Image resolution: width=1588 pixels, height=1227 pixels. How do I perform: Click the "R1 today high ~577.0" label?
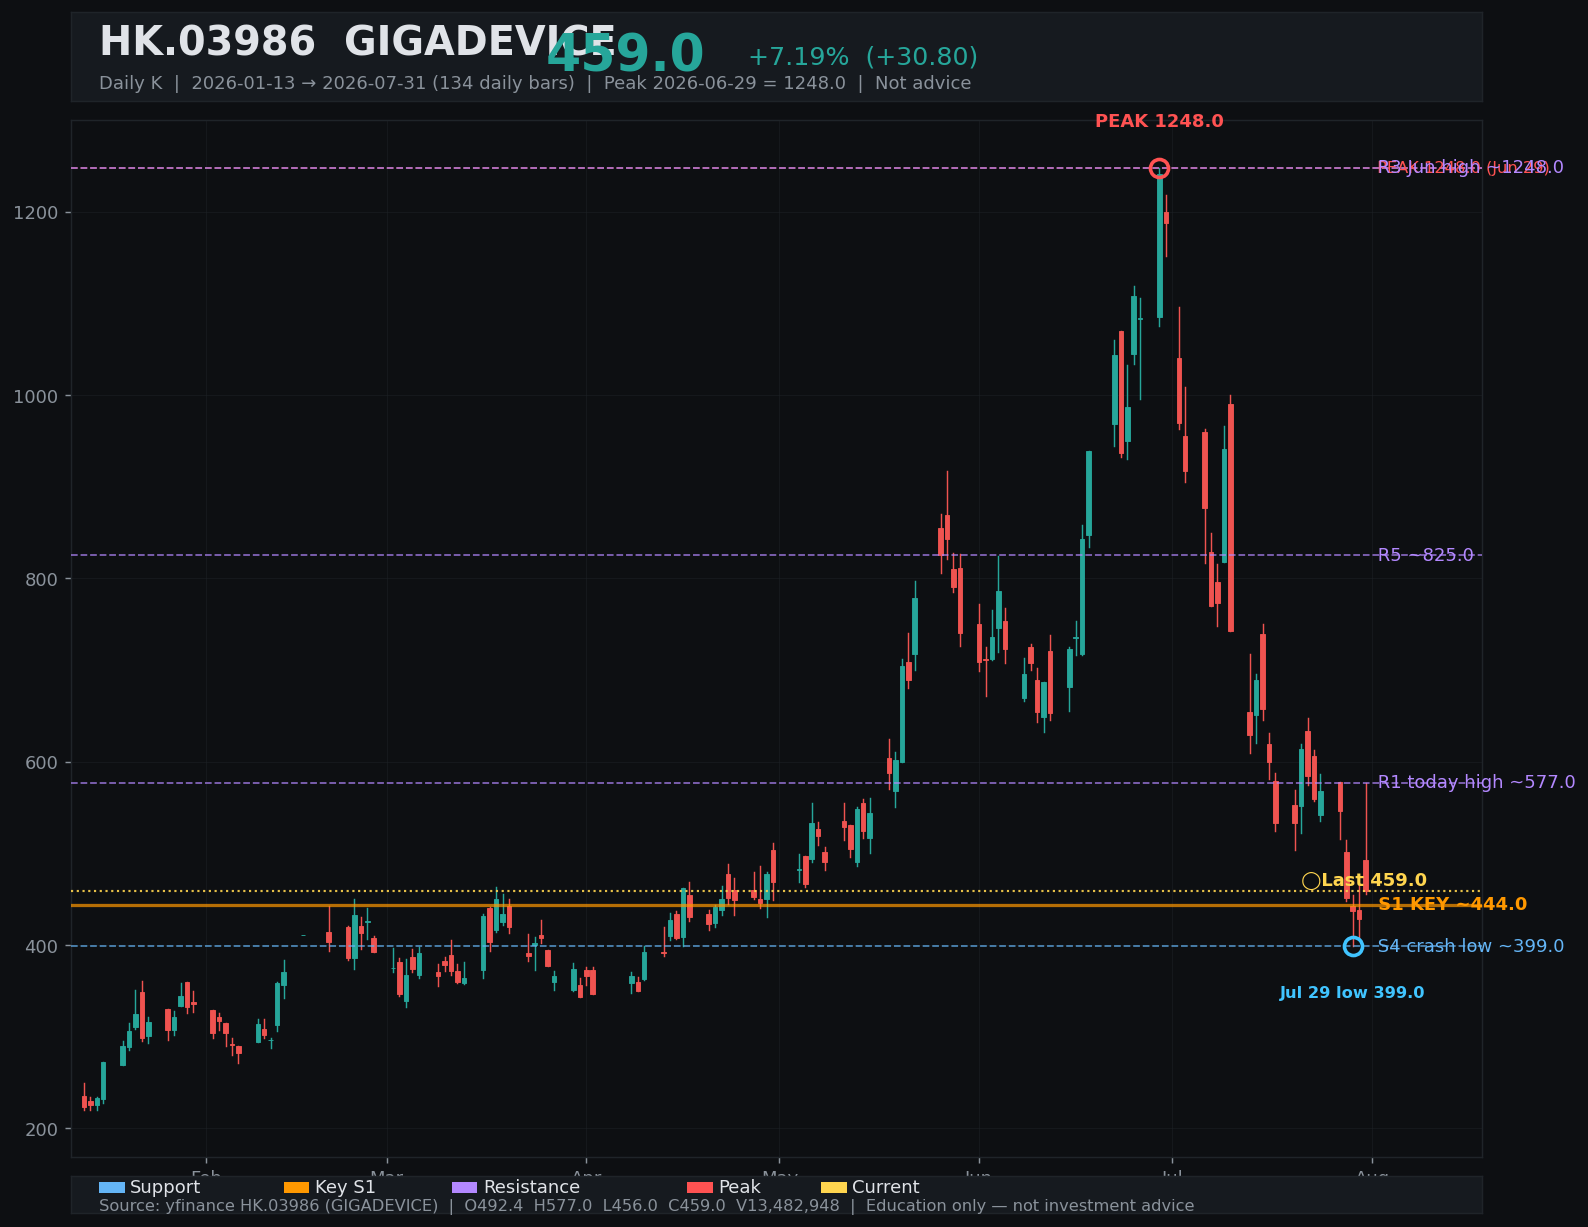1476,782
